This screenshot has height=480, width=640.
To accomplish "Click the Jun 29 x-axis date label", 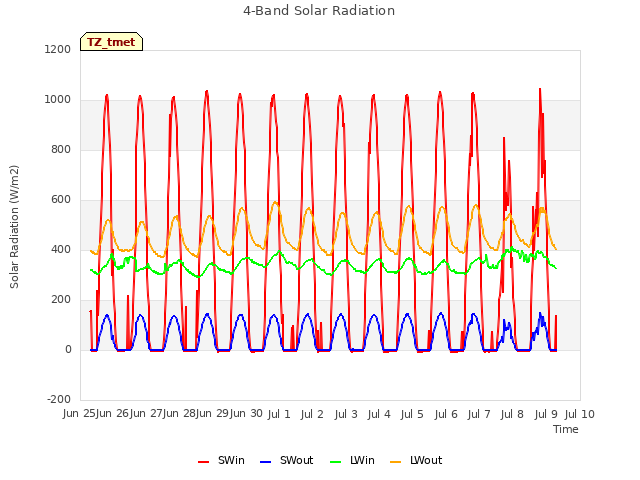I will point(212,414).
